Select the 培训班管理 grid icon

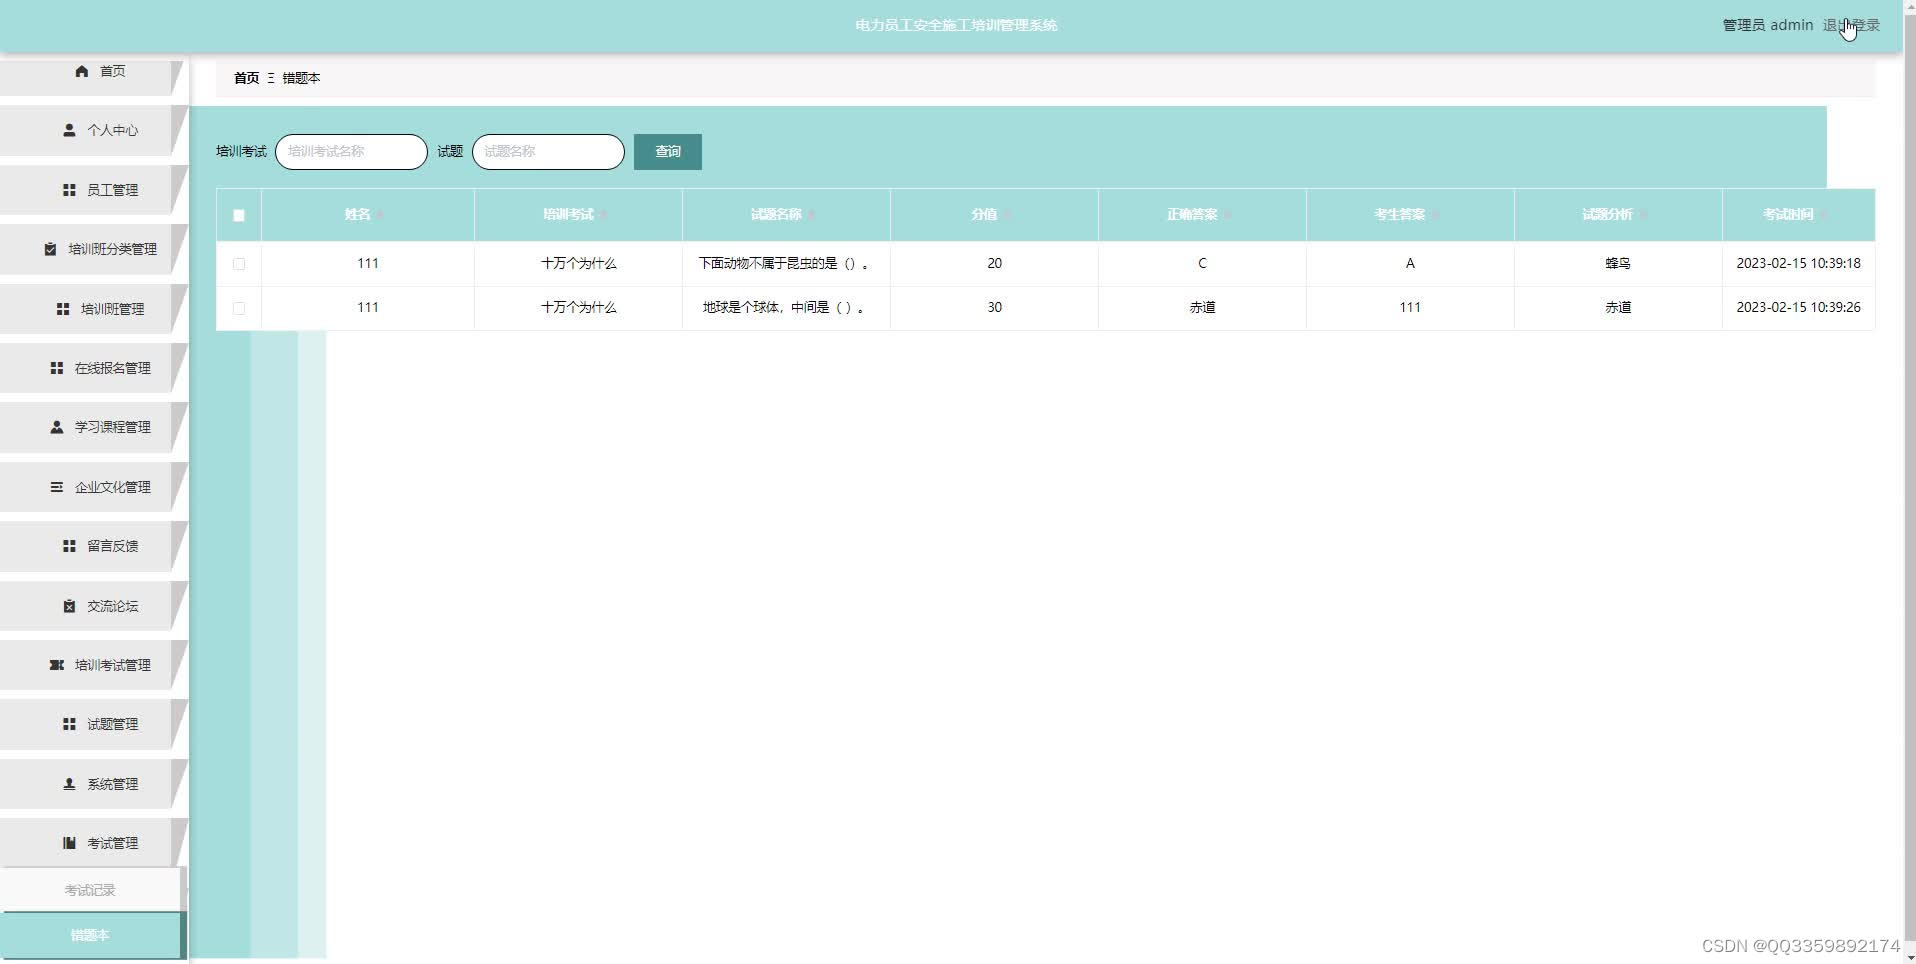(x=63, y=309)
